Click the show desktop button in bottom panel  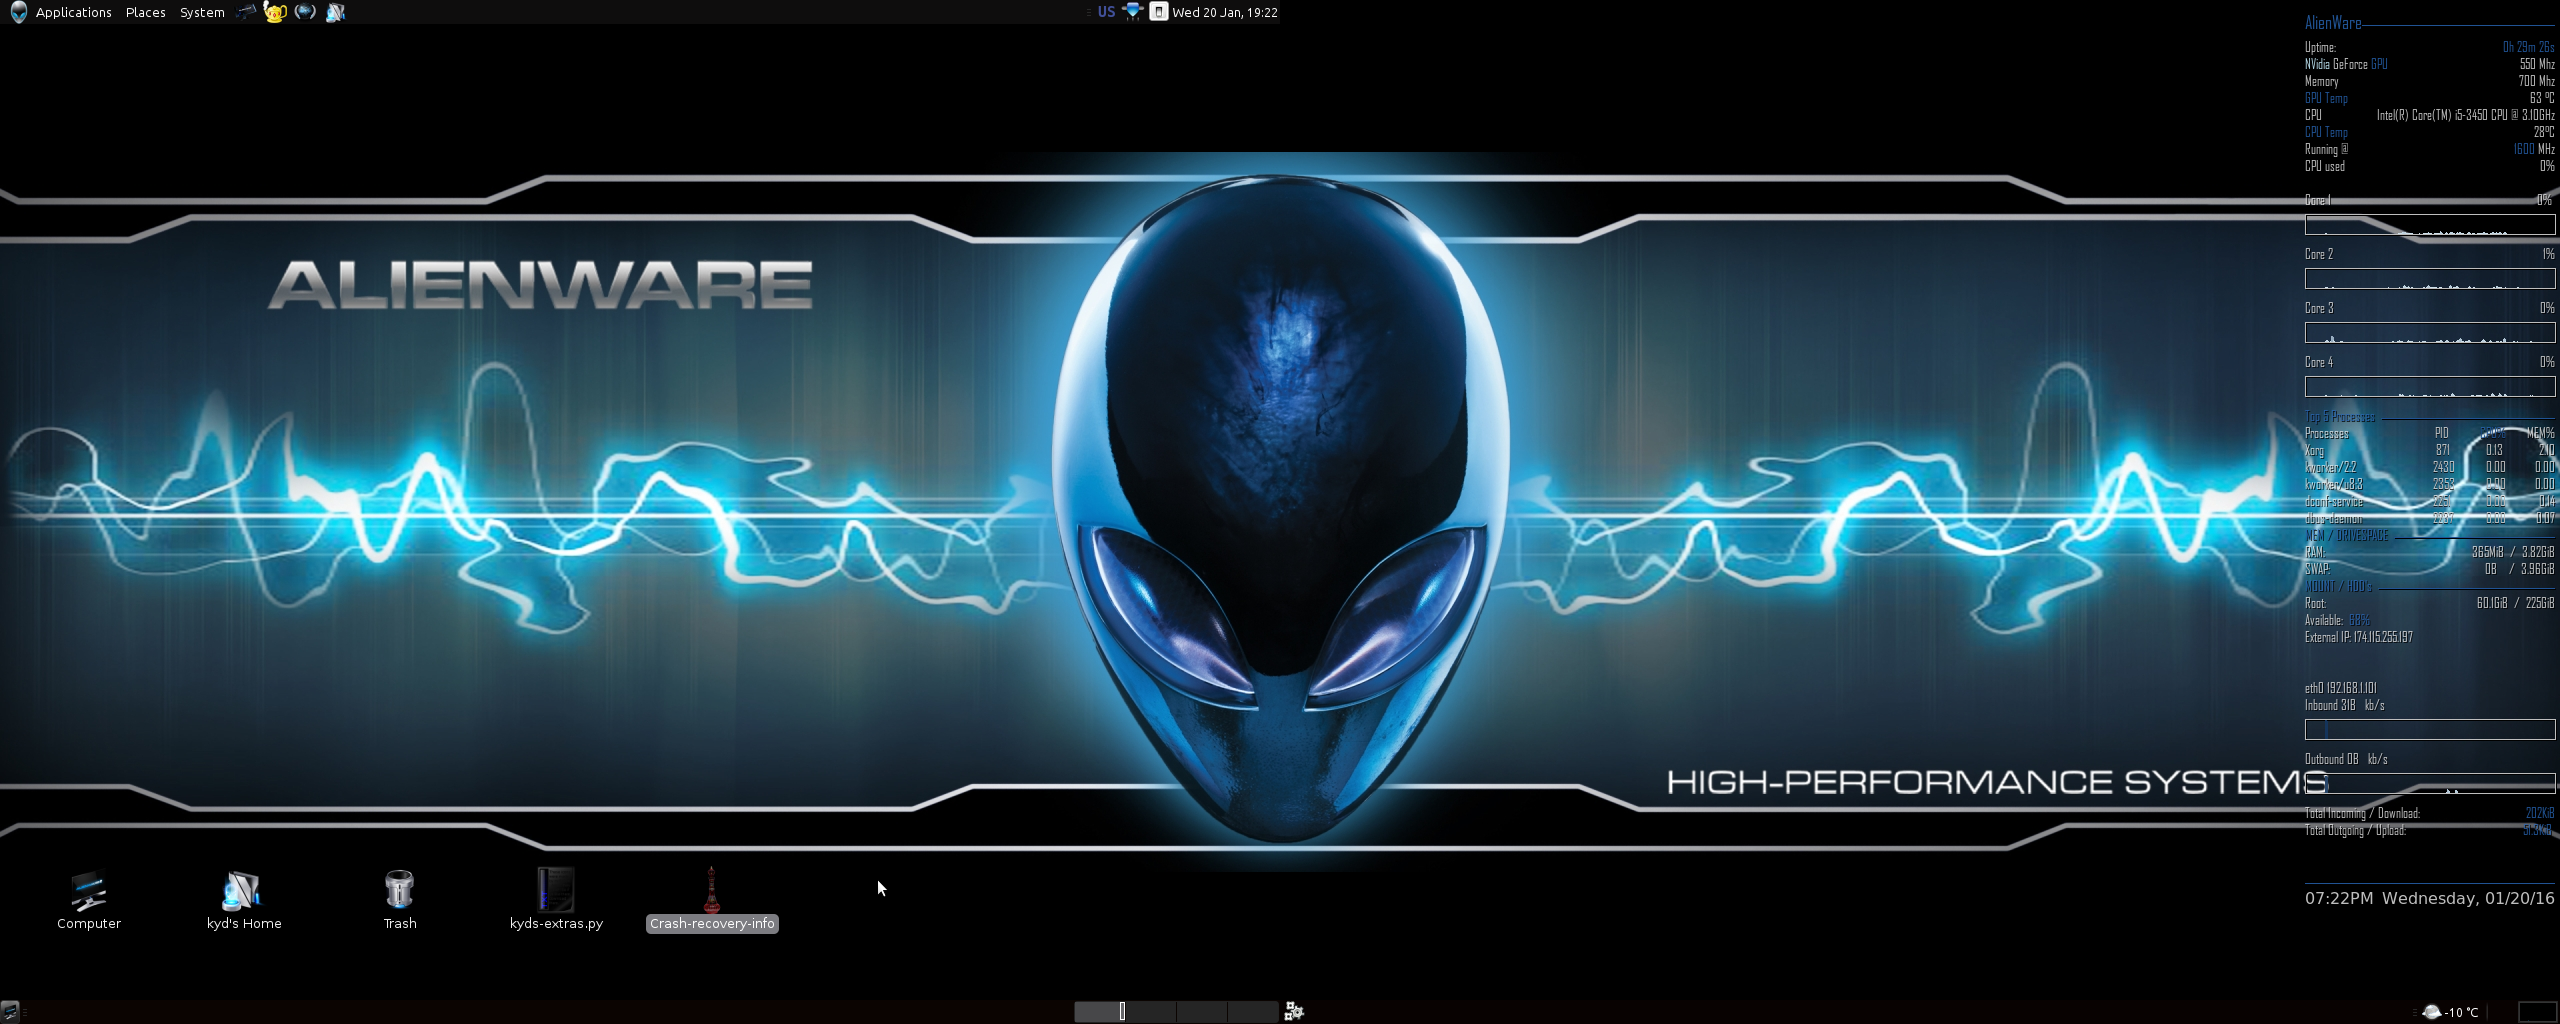(10, 1011)
